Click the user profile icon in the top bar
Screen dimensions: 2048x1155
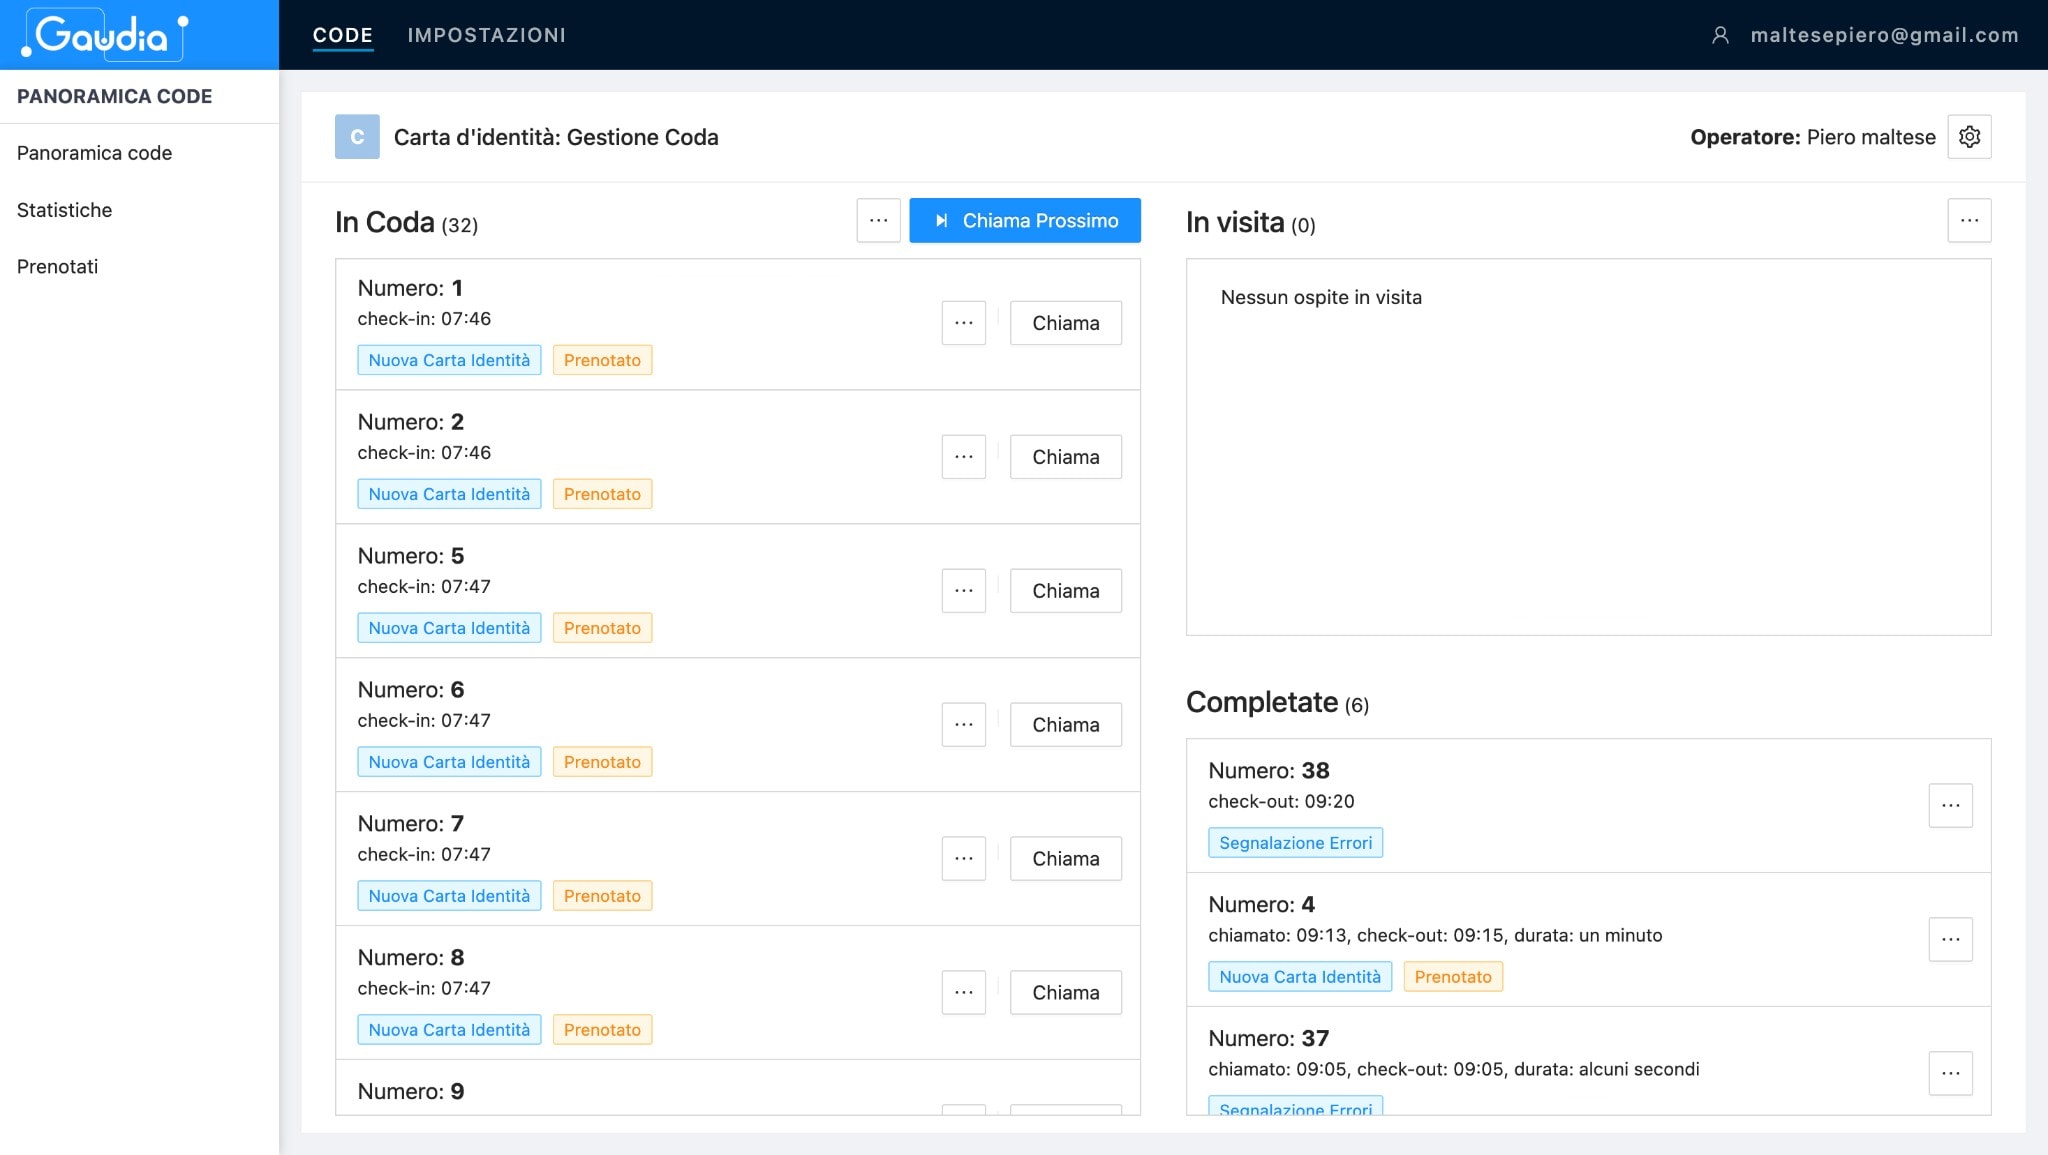tap(1721, 34)
